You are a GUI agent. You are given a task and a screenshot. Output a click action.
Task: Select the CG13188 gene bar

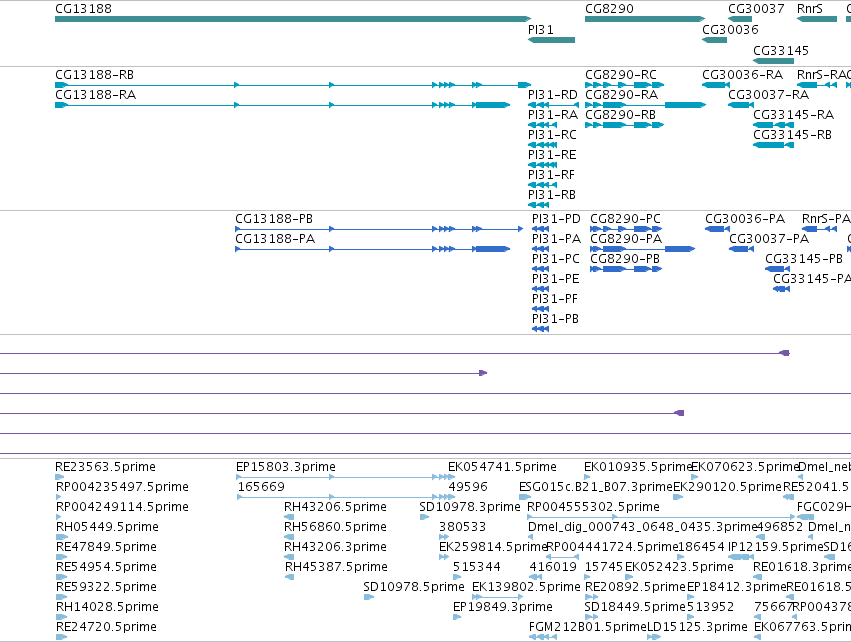click(x=293, y=19)
